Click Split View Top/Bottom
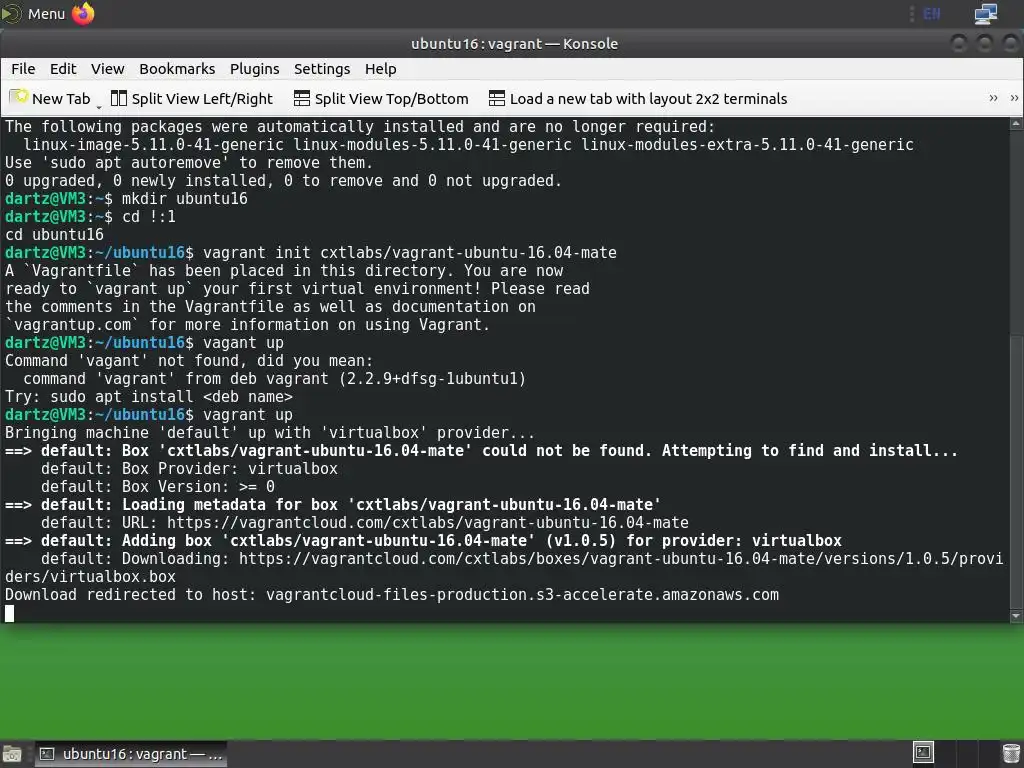Image resolution: width=1024 pixels, height=768 pixels. [x=381, y=99]
